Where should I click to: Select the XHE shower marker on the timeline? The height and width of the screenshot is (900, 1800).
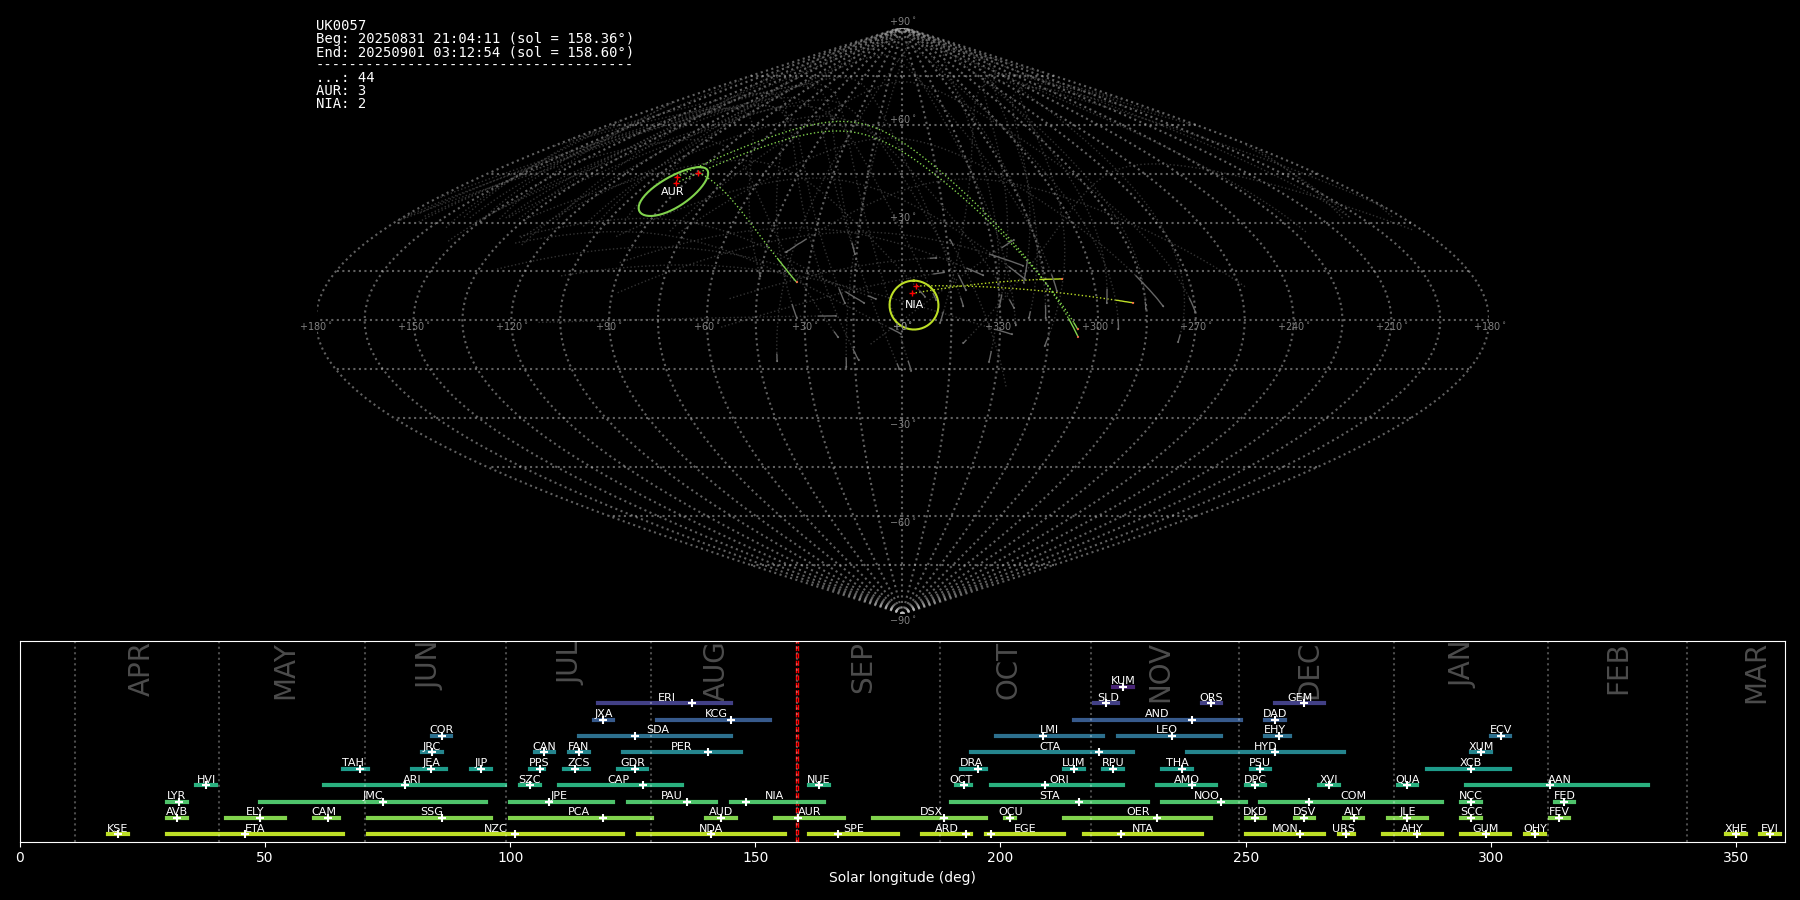tap(1736, 834)
